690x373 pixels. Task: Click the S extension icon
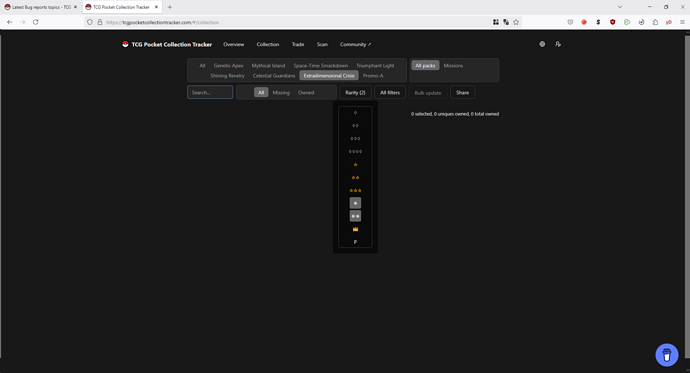pos(598,22)
